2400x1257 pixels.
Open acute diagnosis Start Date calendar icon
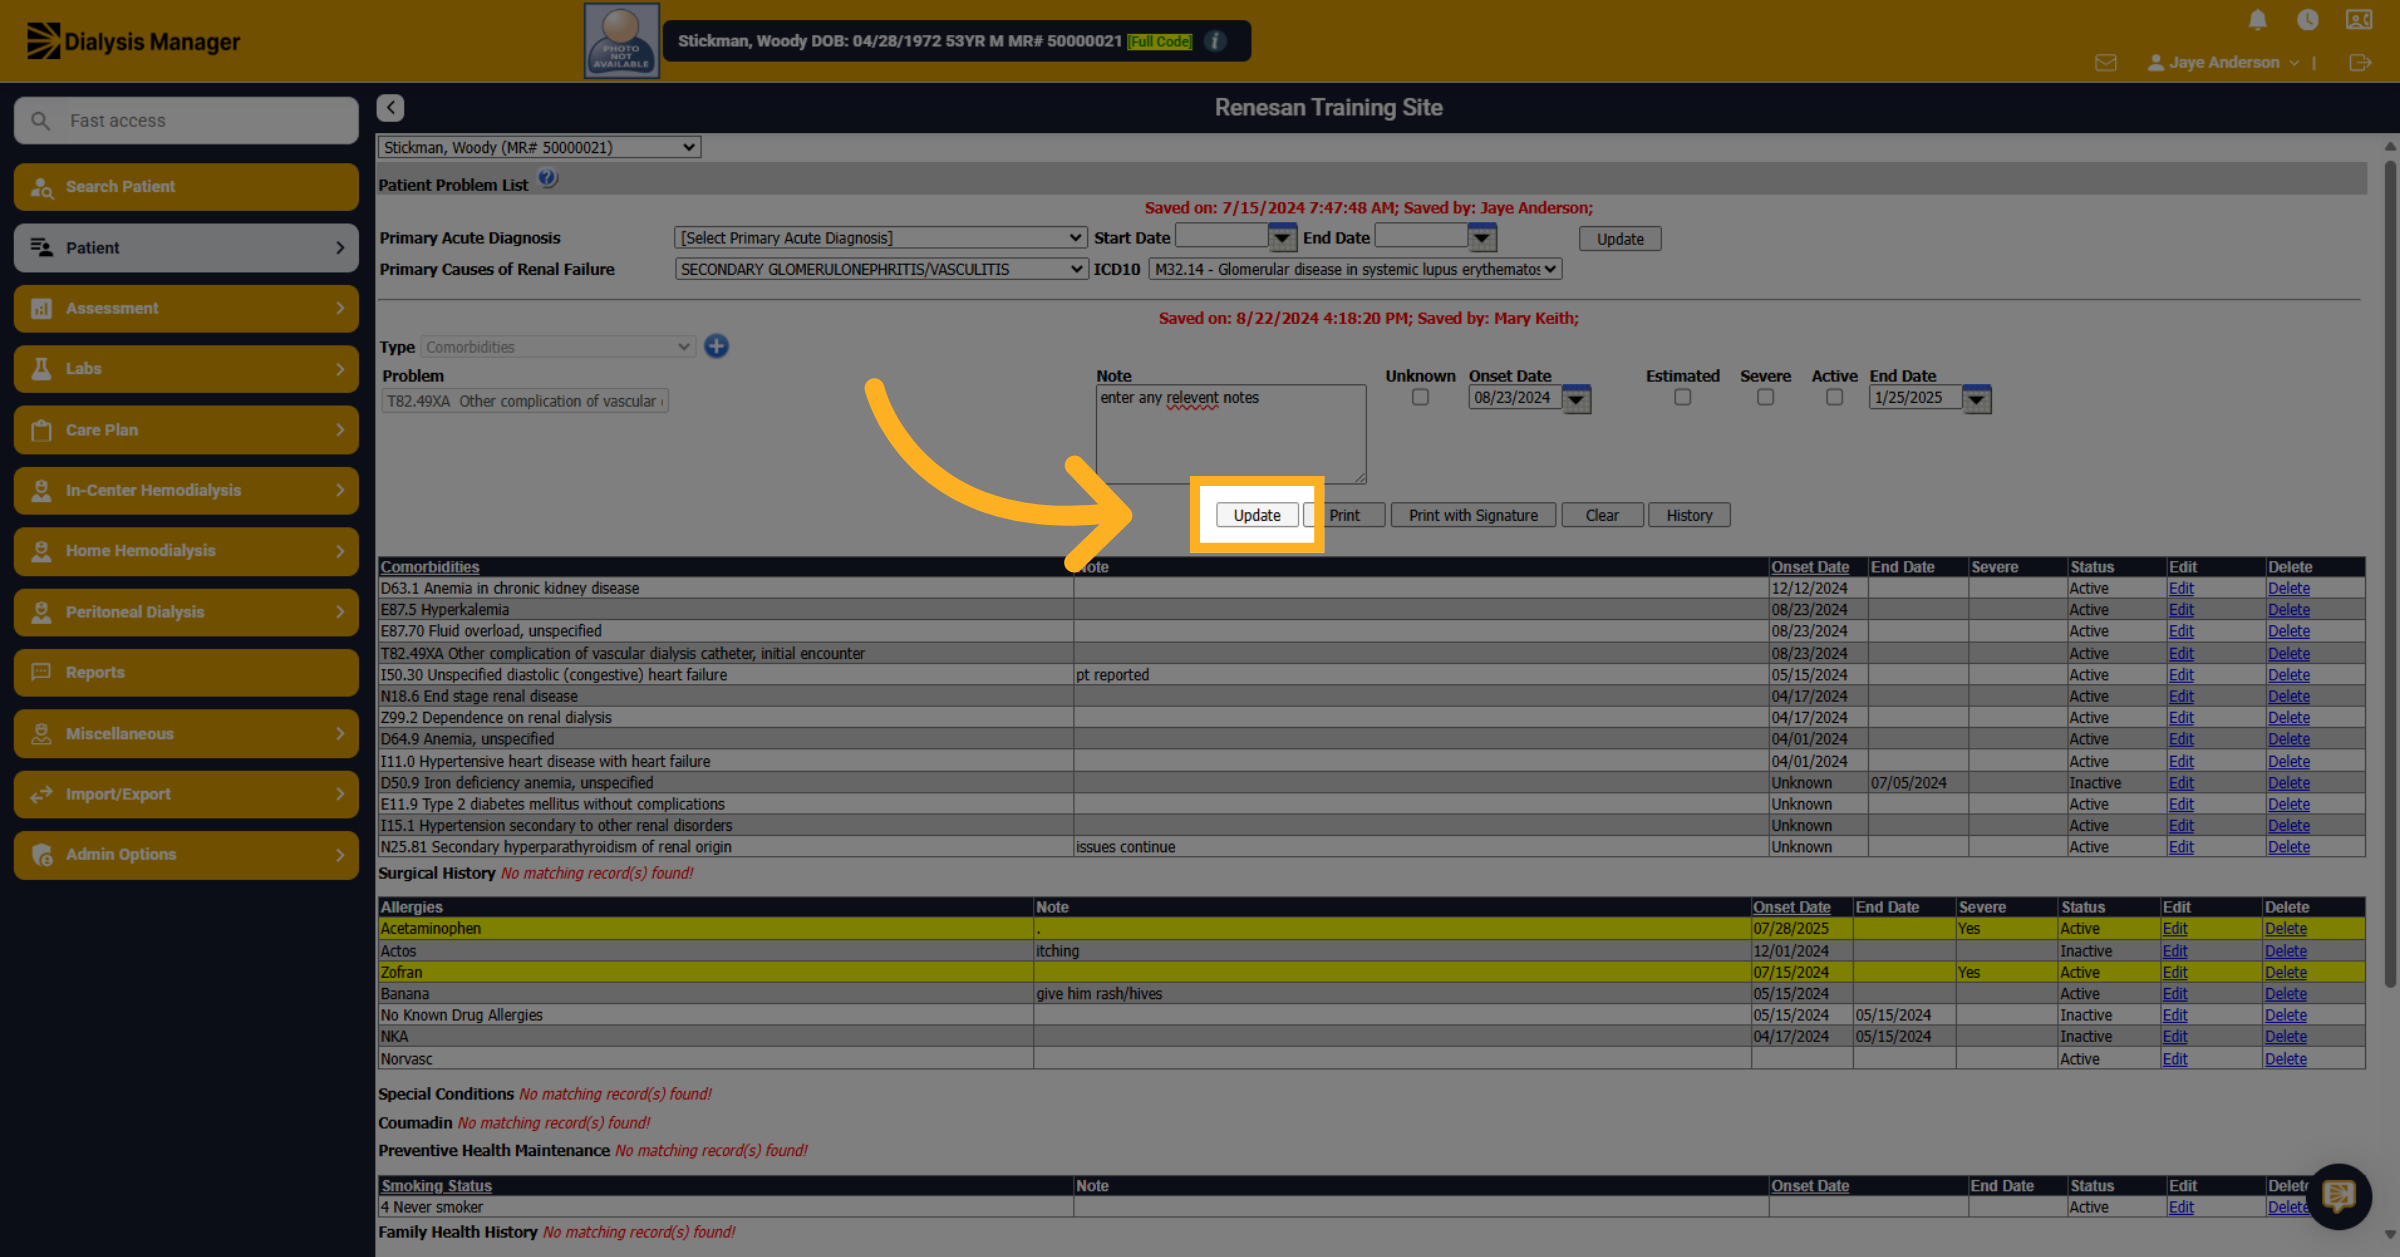click(x=1282, y=238)
